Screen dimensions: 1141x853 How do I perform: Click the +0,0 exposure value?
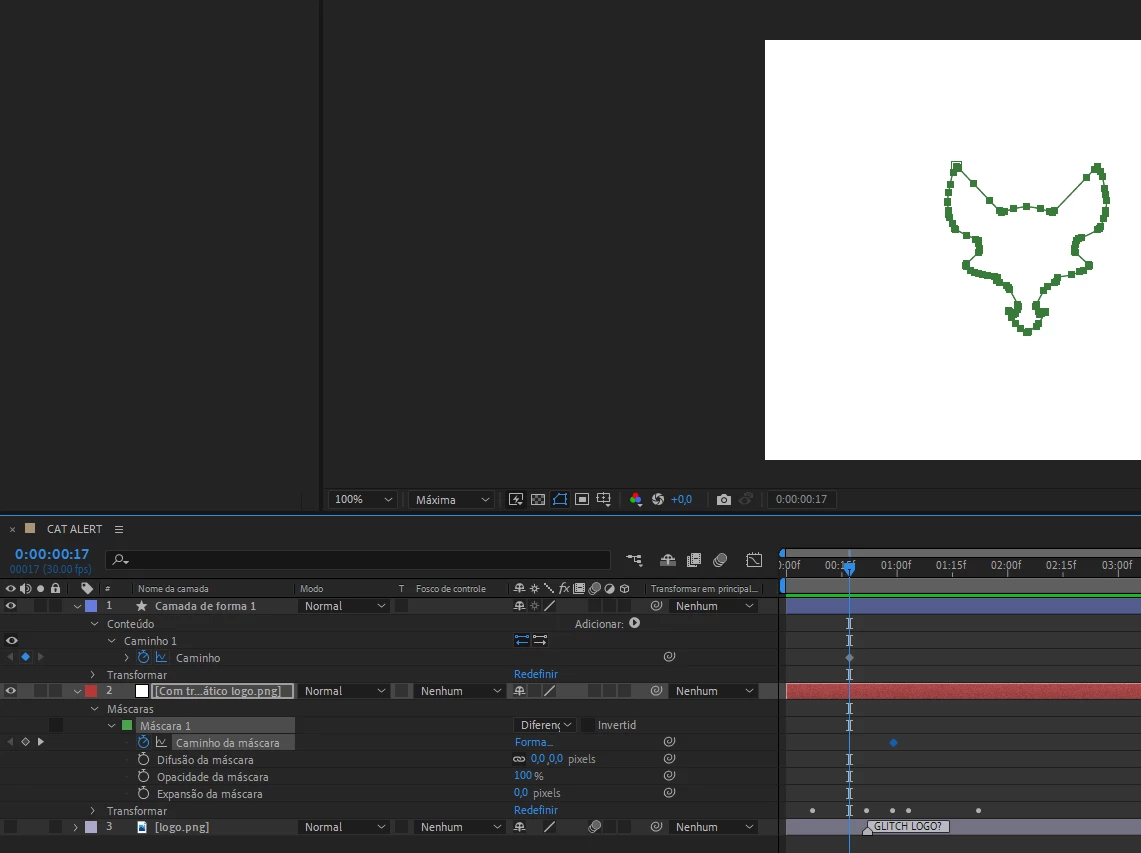[x=681, y=499]
